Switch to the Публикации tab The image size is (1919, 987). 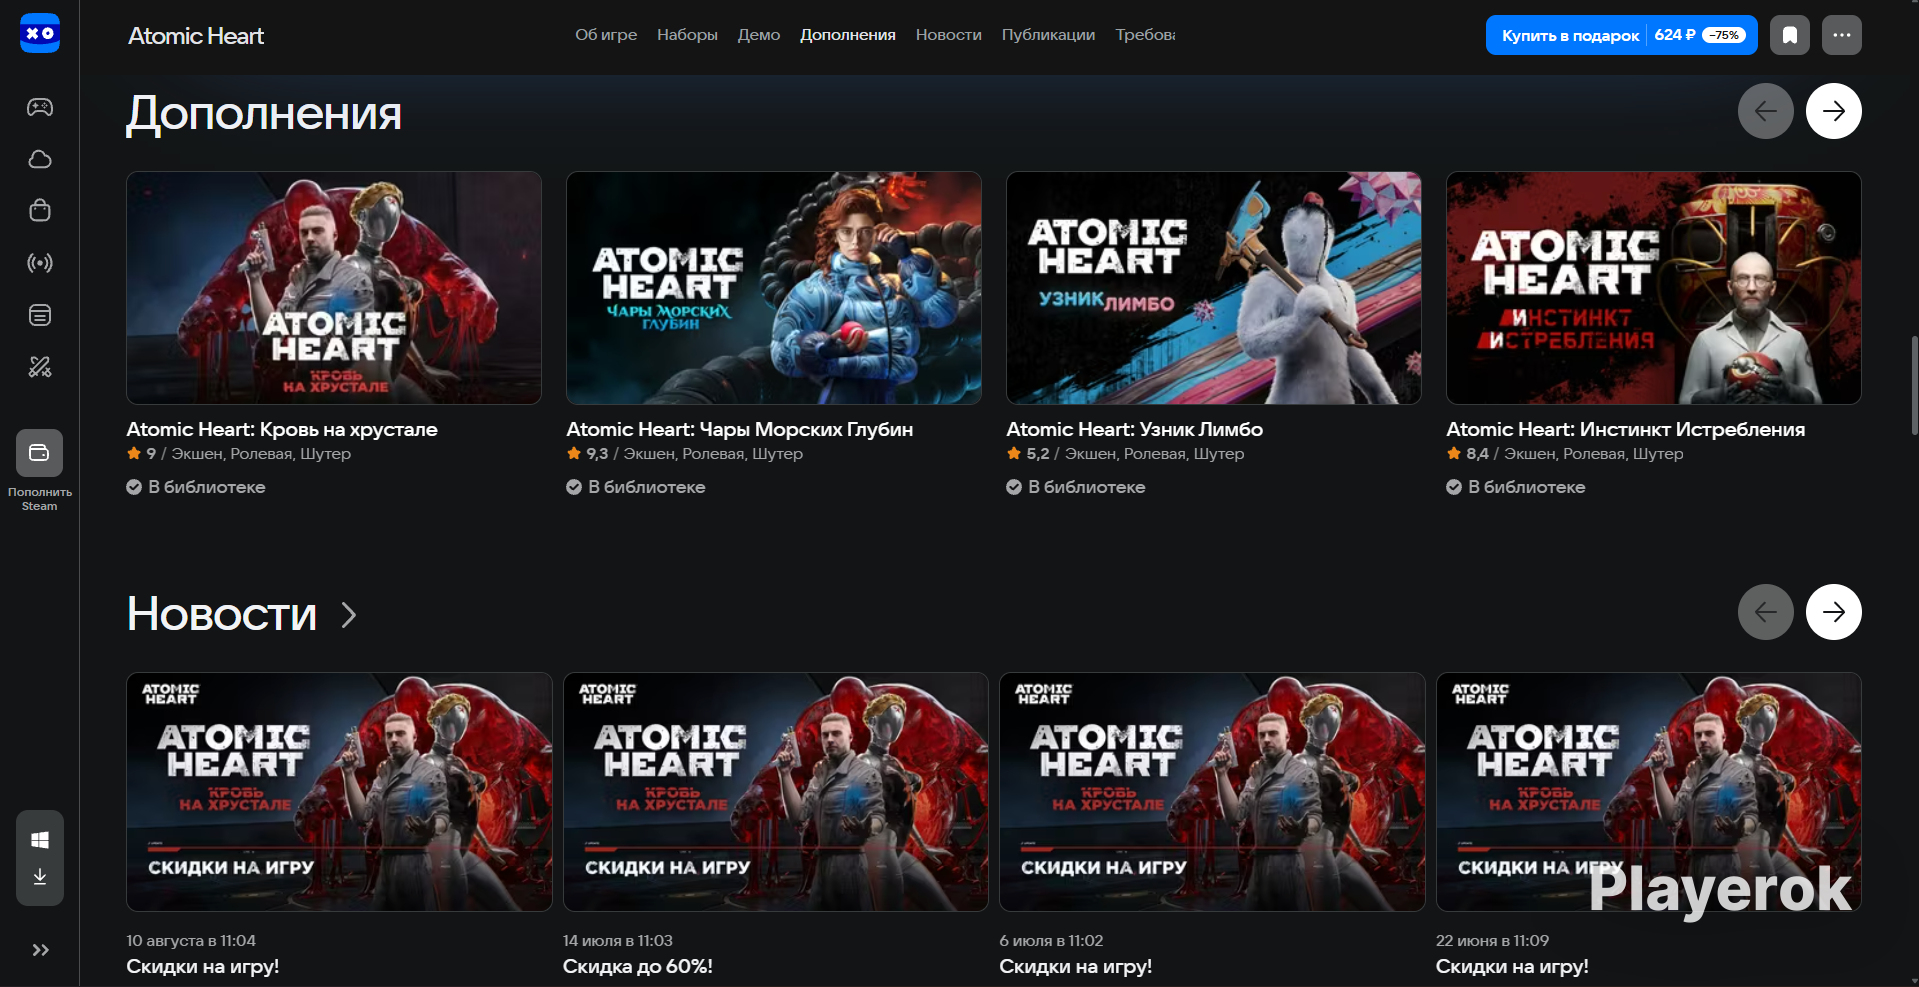coord(1048,35)
